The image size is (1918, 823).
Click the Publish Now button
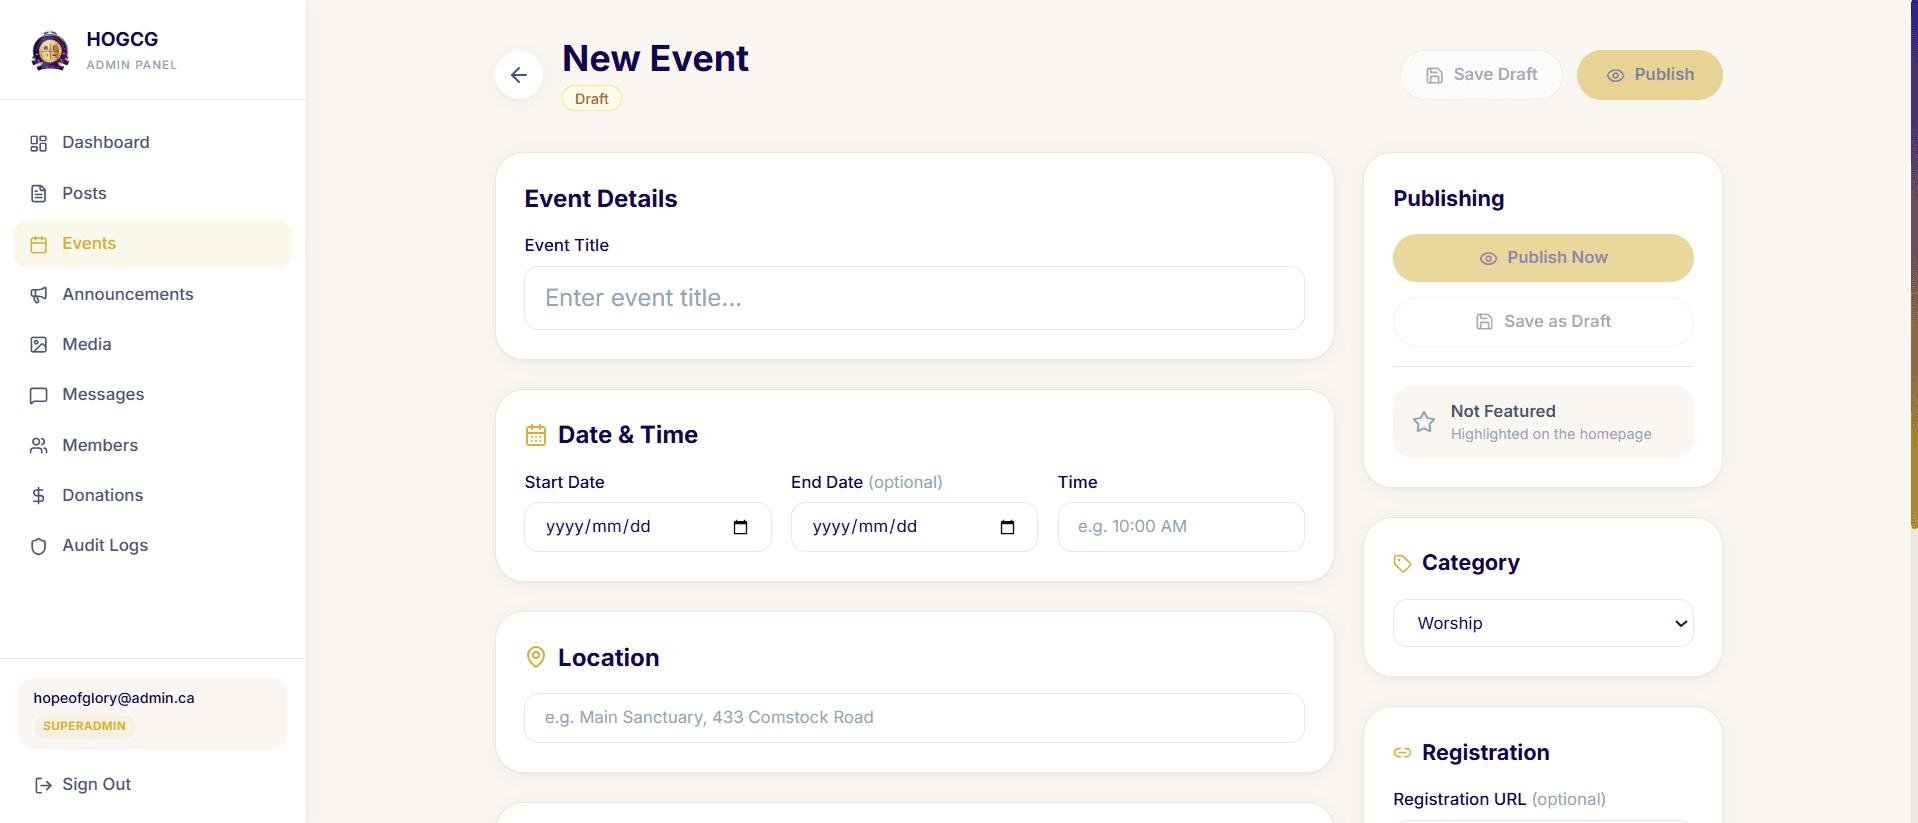(1543, 258)
